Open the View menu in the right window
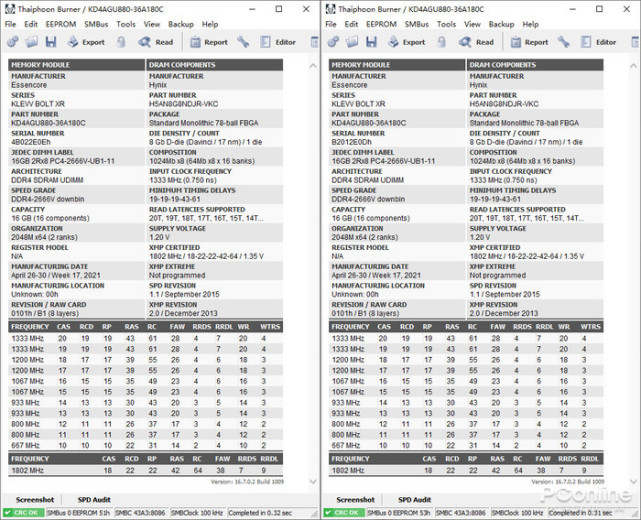641x520 pixels. 472,25
